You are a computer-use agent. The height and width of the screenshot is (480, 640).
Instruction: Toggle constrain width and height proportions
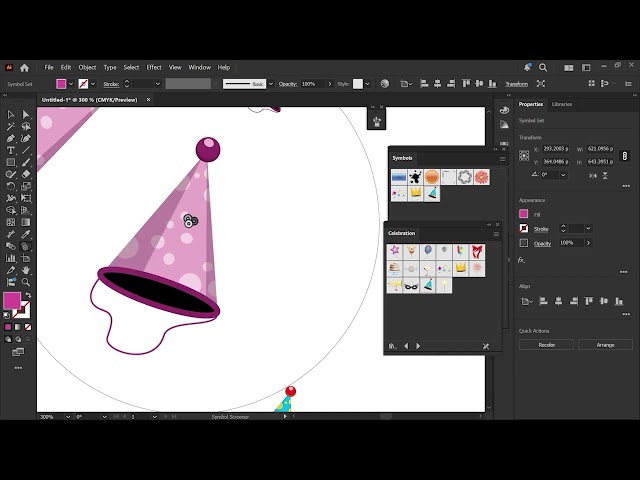coord(624,156)
